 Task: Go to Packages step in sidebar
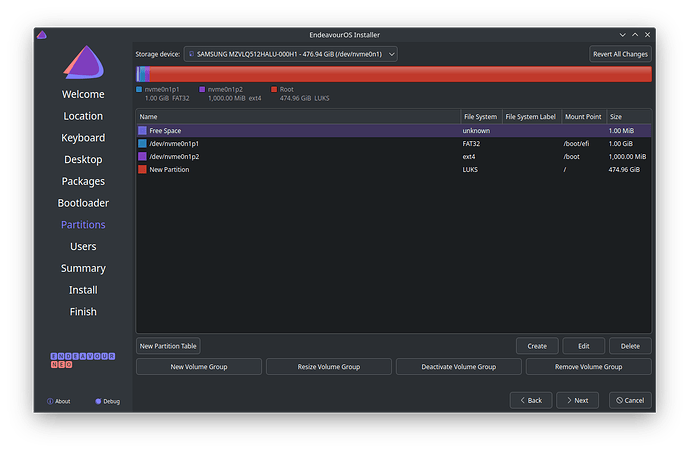83,181
